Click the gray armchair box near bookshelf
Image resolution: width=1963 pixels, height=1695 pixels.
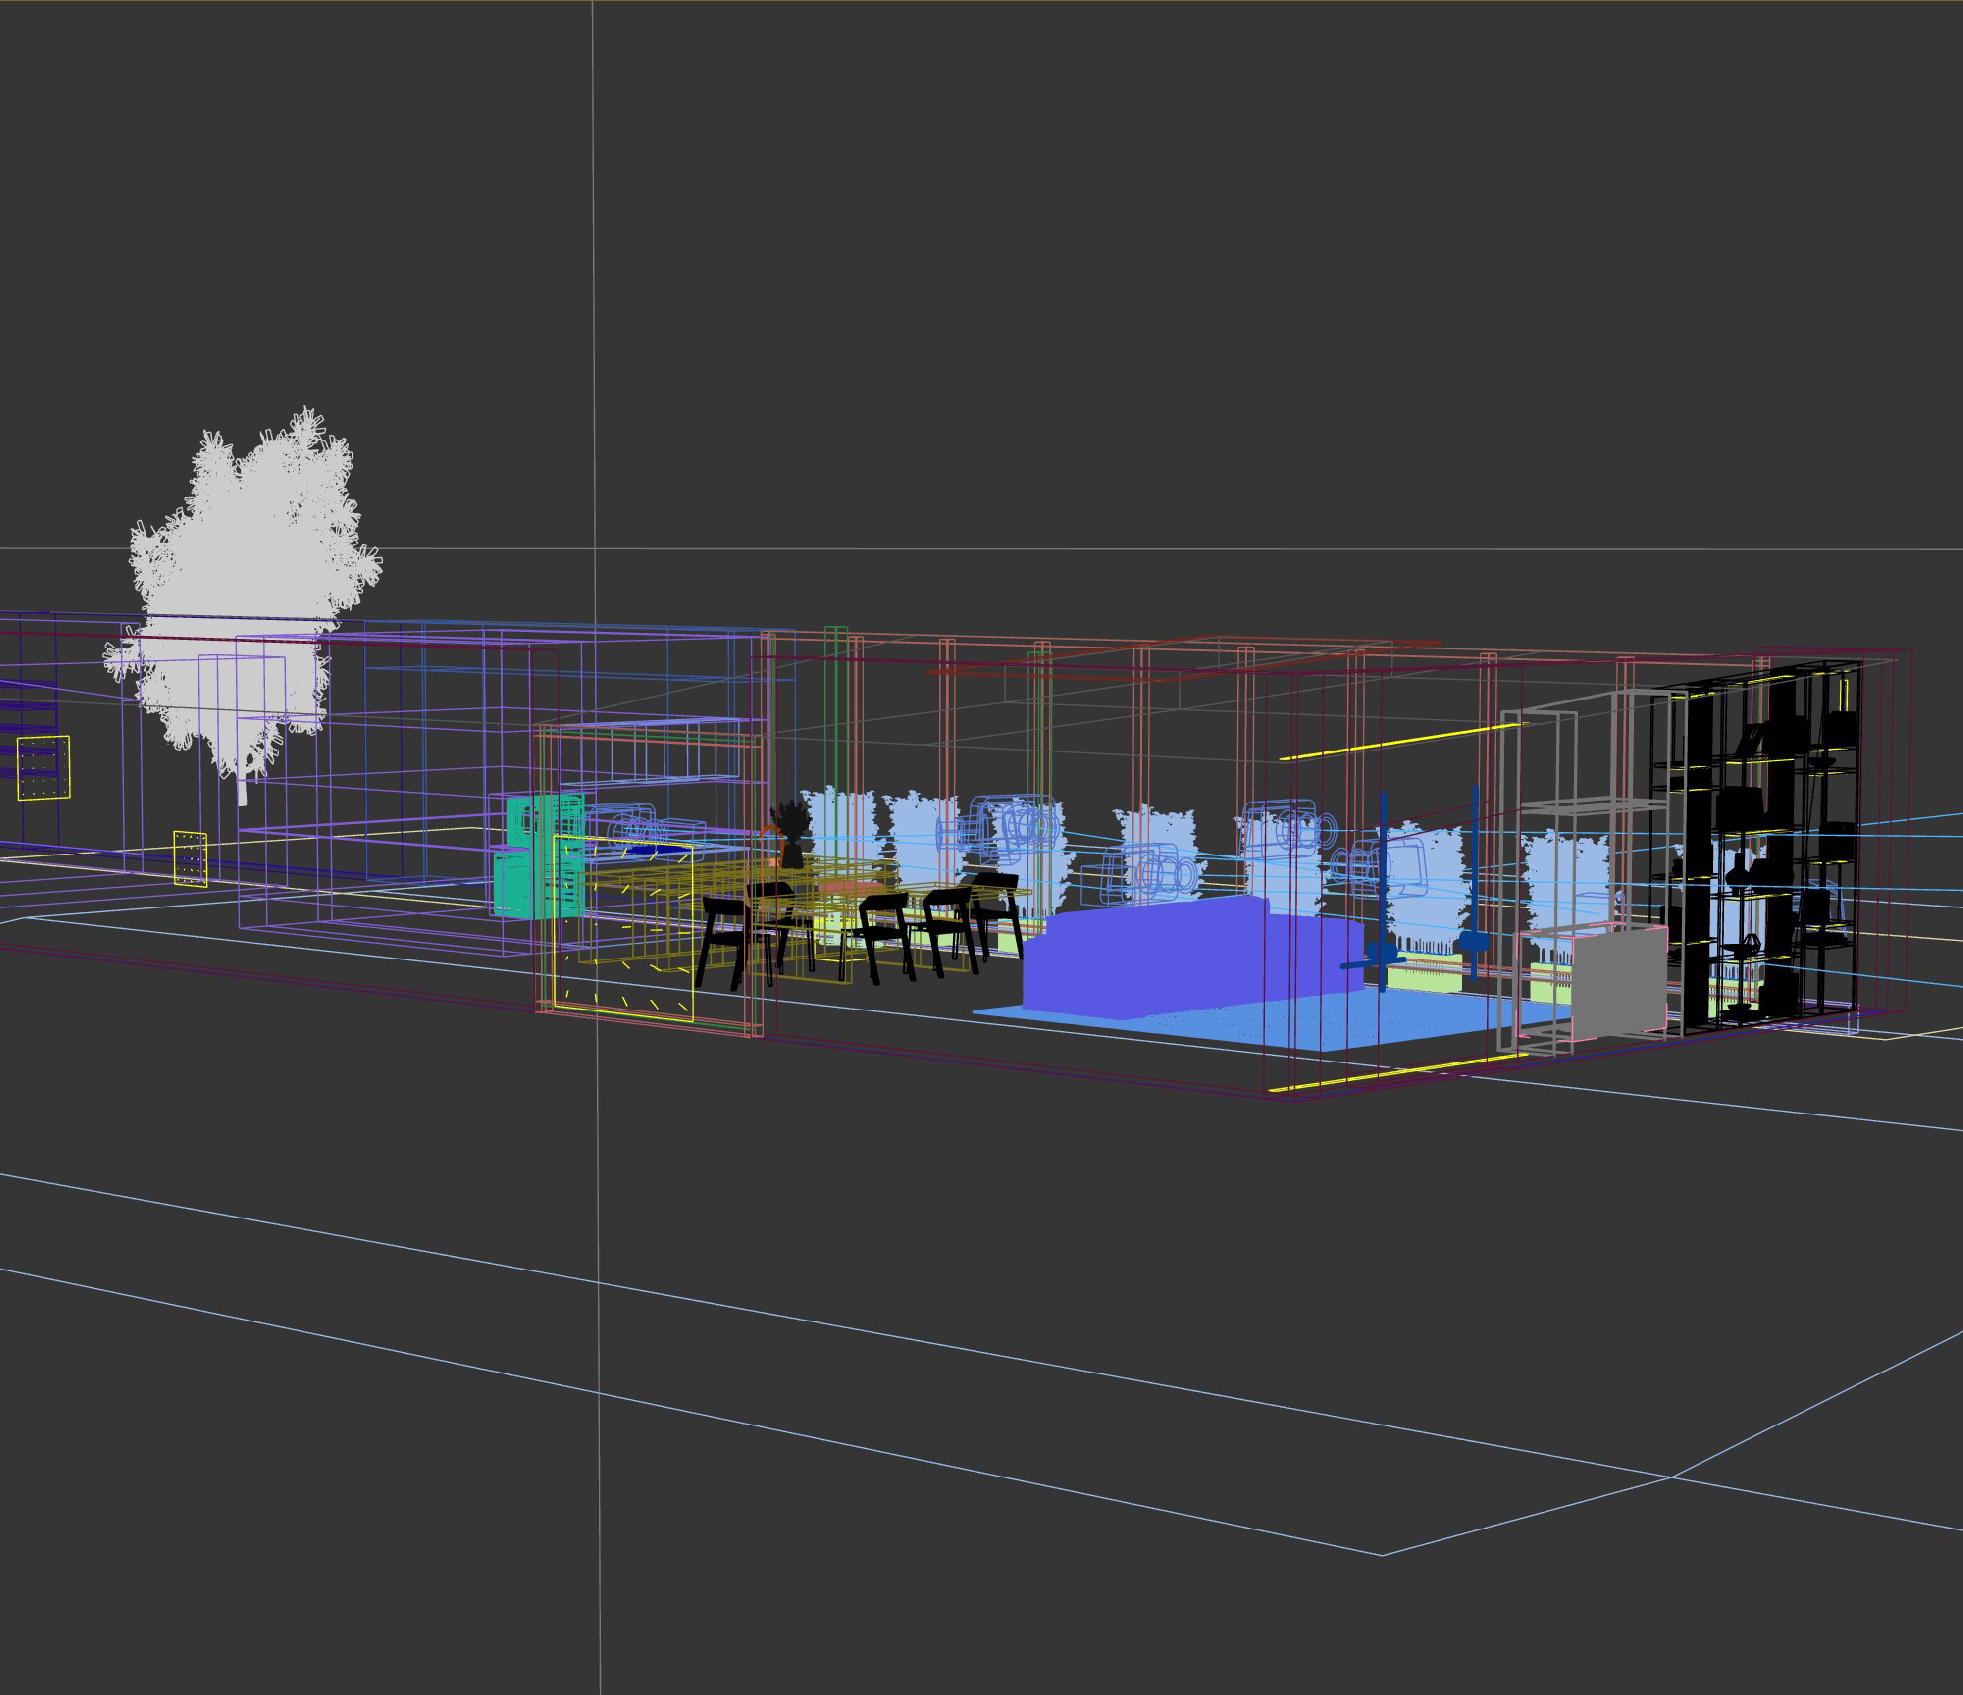tap(1618, 982)
